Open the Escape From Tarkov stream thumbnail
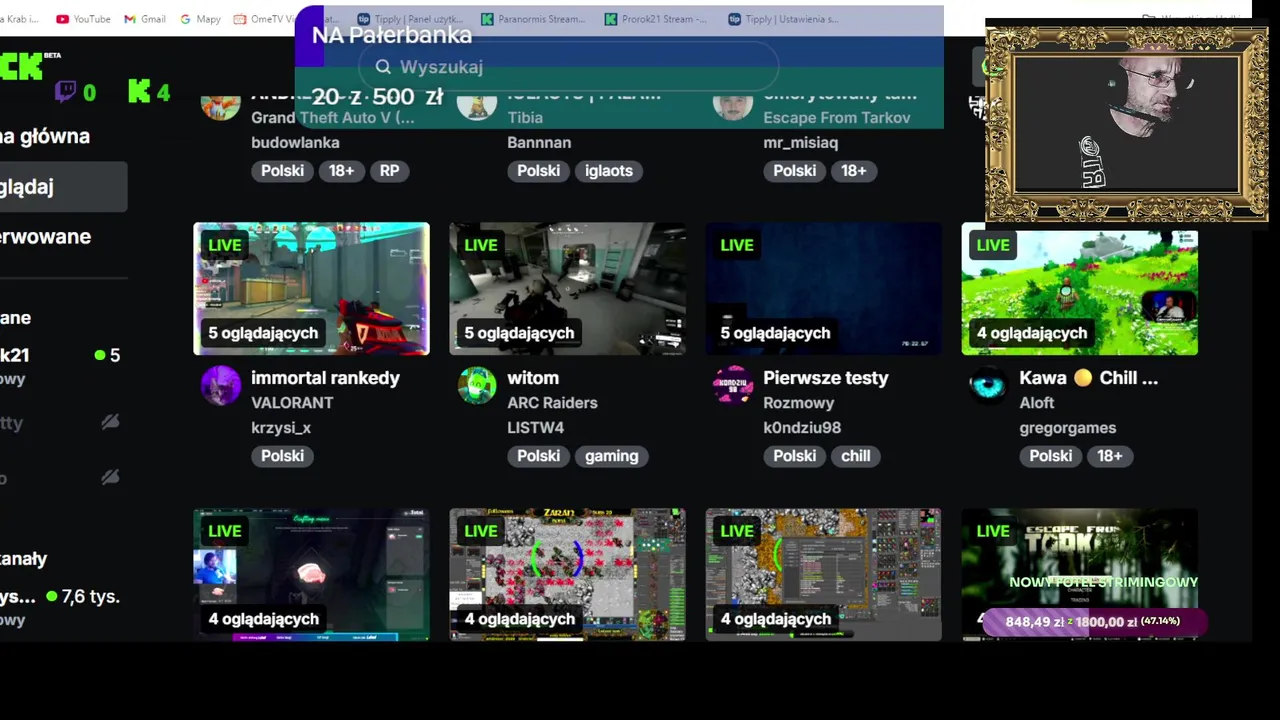This screenshot has width=1280, height=720. coord(1079,574)
